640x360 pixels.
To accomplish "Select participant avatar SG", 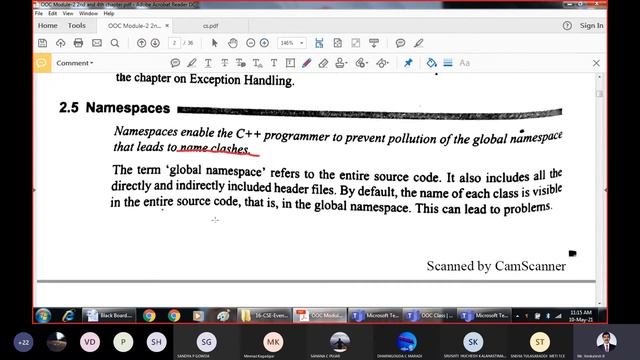I will 207,342.
